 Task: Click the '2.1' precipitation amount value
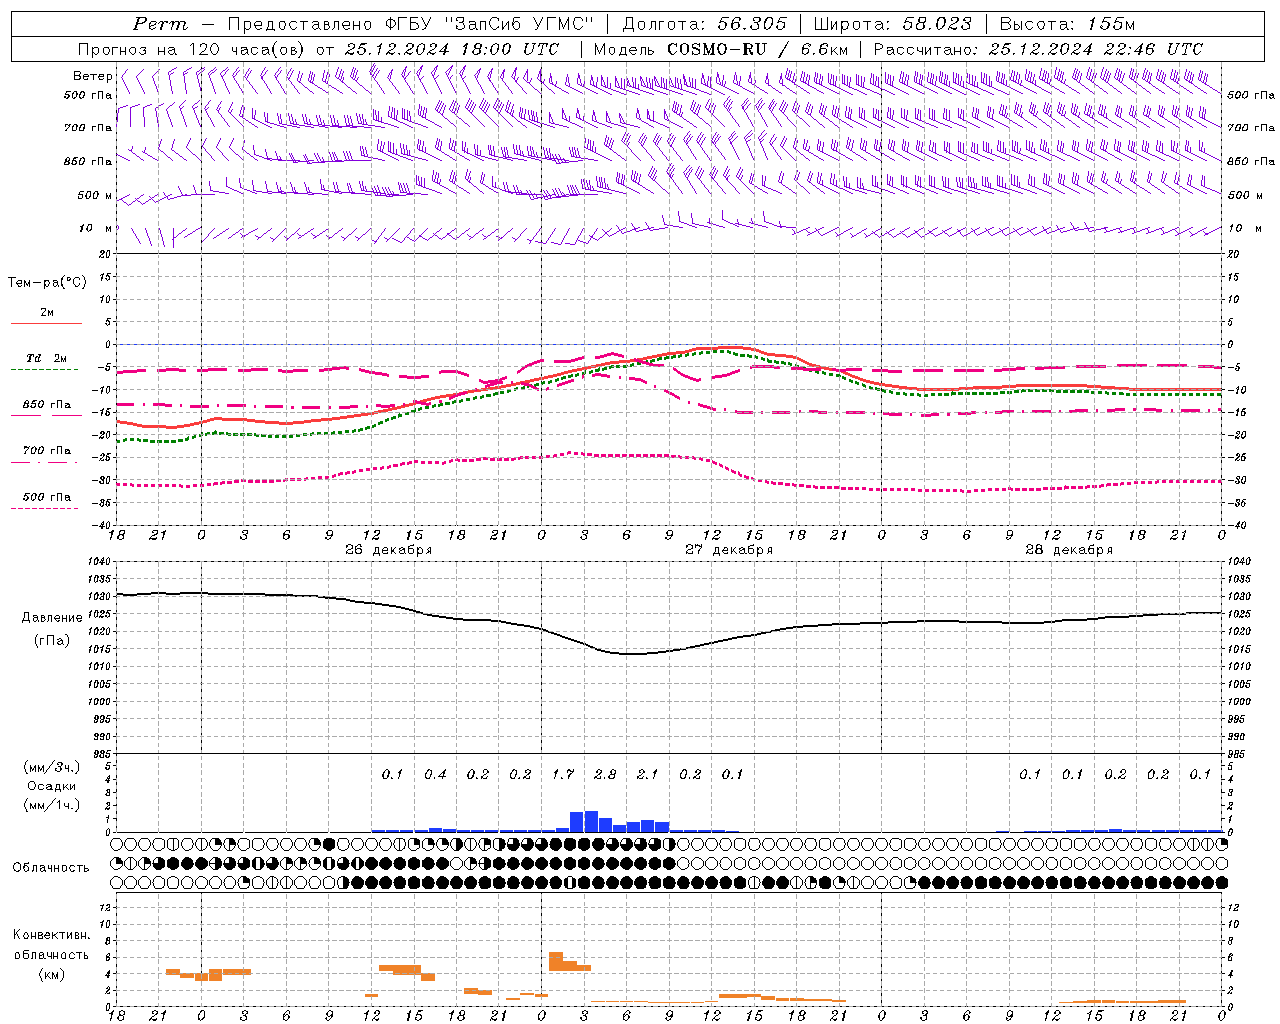click(x=648, y=775)
